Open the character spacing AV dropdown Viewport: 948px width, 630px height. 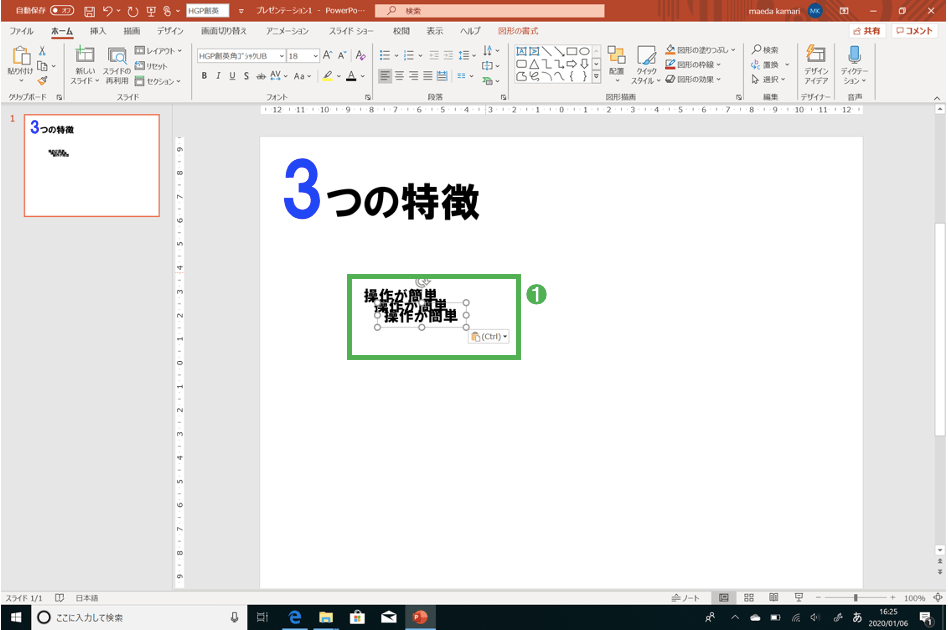[x=278, y=76]
